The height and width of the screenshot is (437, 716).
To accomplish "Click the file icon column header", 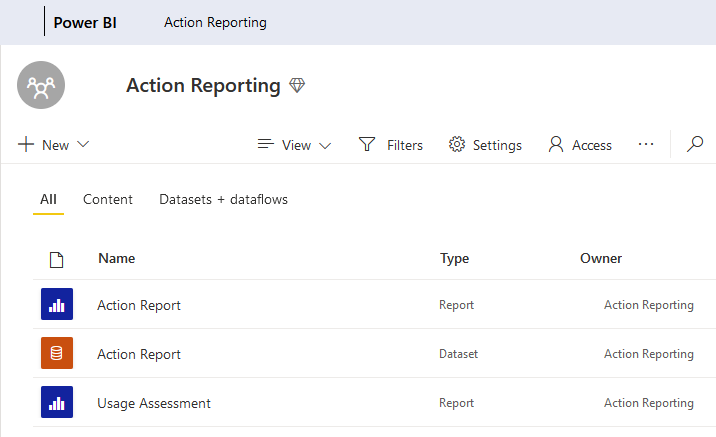I will tap(56, 260).
